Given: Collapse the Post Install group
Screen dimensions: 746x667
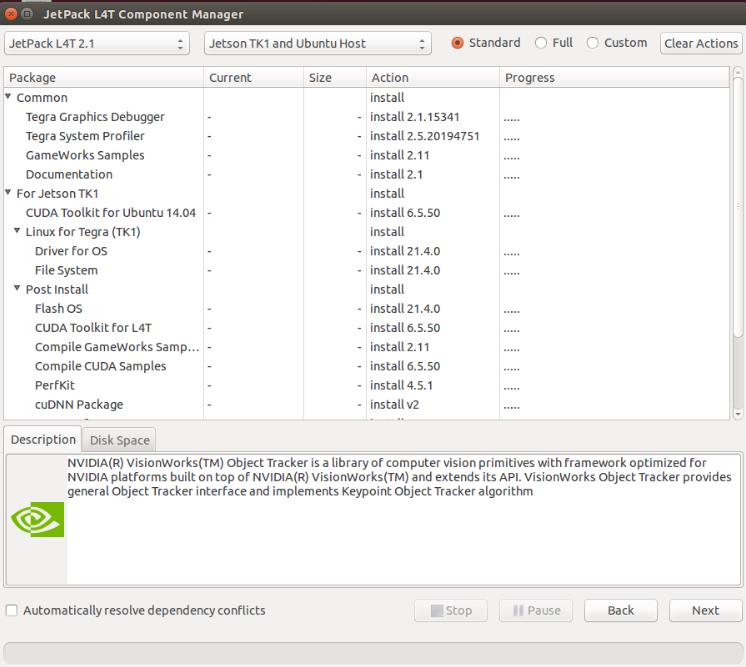Looking at the screenshot, I should coord(17,288).
